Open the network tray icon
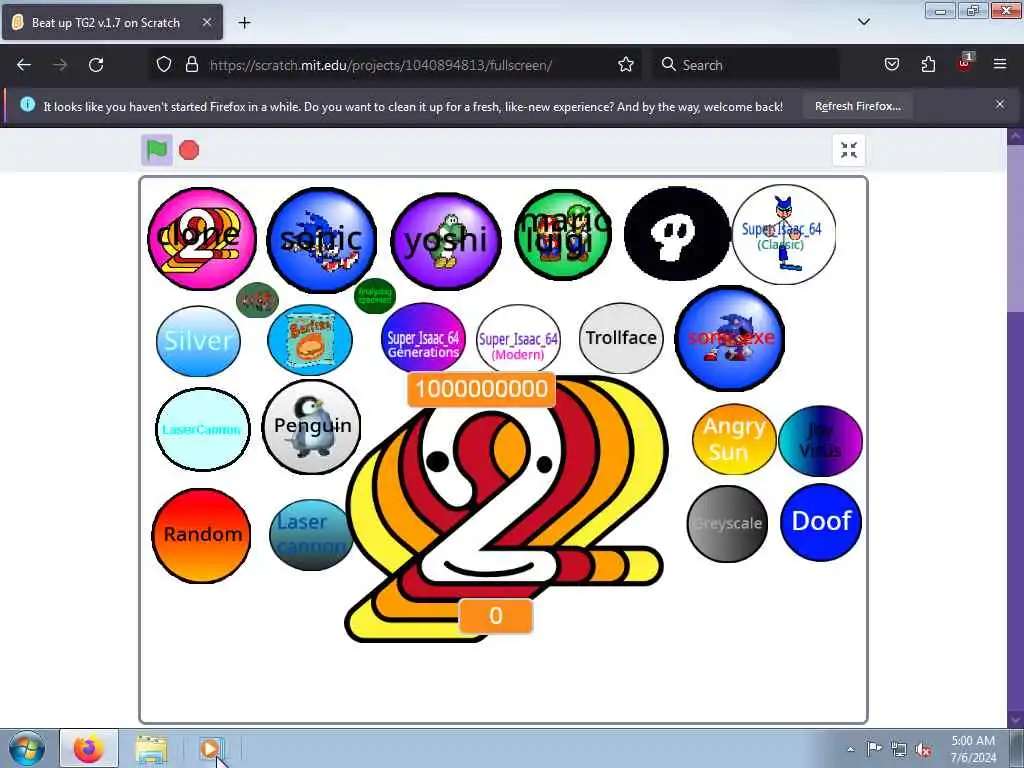This screenshot has width=1024, height=768. tap(899, 750)
